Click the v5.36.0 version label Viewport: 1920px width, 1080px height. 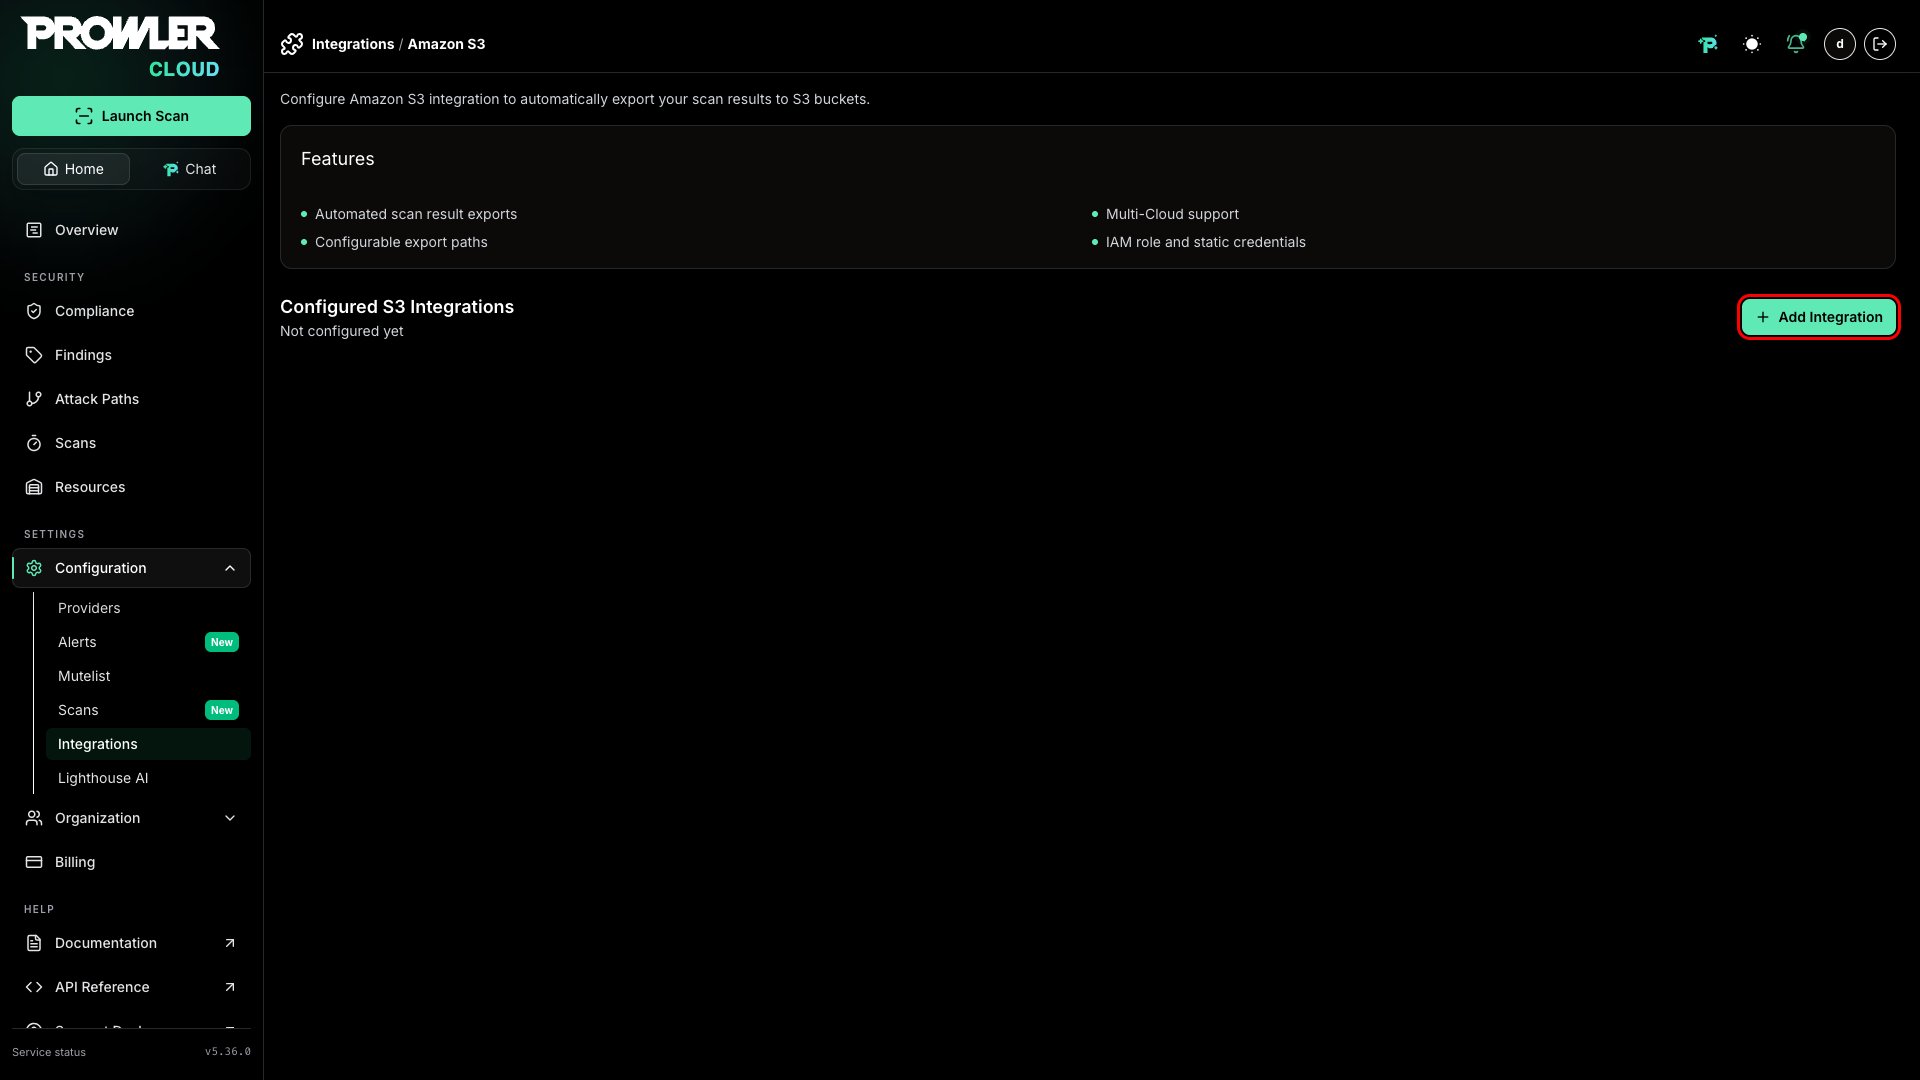[x=228, y=1052]
